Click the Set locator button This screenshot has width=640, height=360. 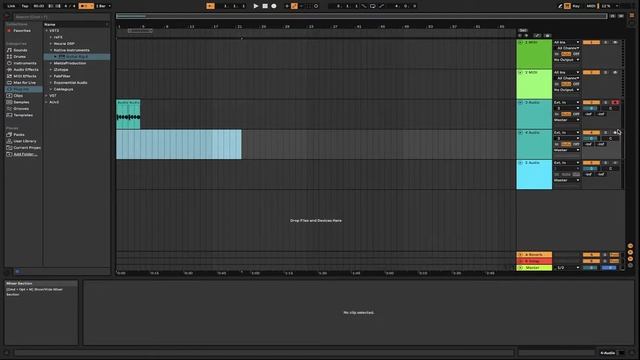click(523, 31)
